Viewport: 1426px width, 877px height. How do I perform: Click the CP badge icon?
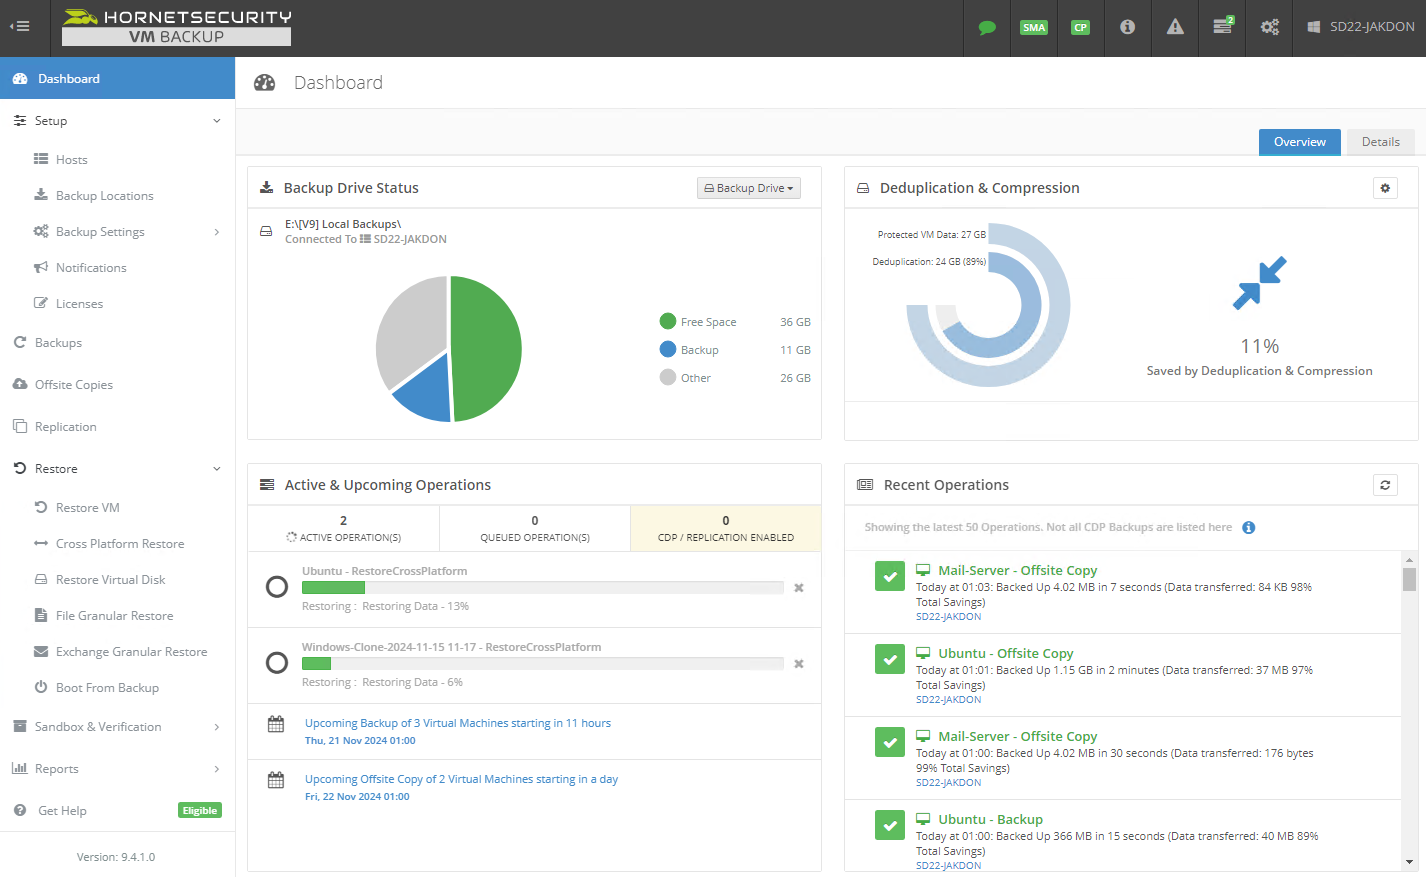coord(1080,28)
